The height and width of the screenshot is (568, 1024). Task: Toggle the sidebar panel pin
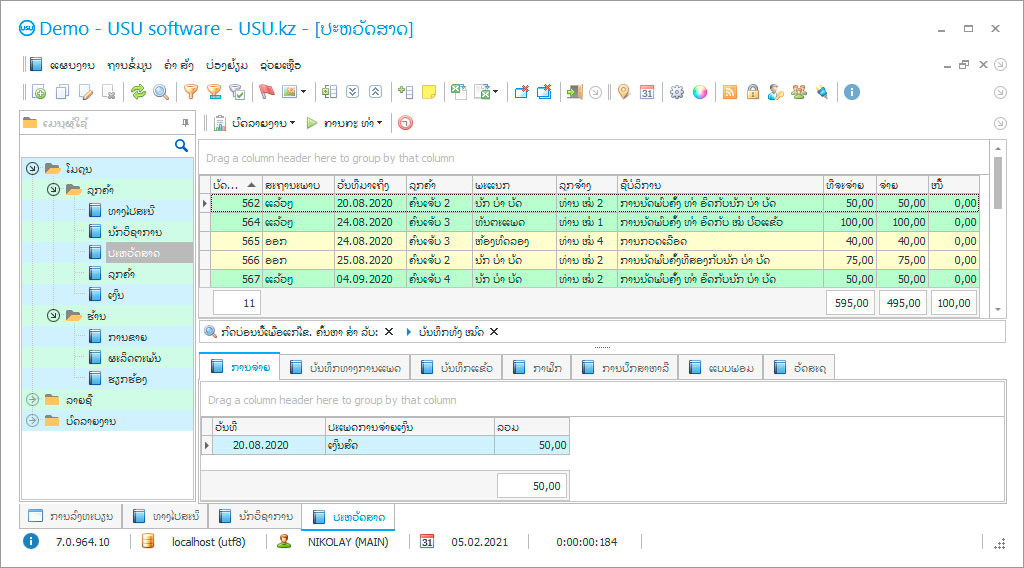pyautogui.click(x=185, y=123)
